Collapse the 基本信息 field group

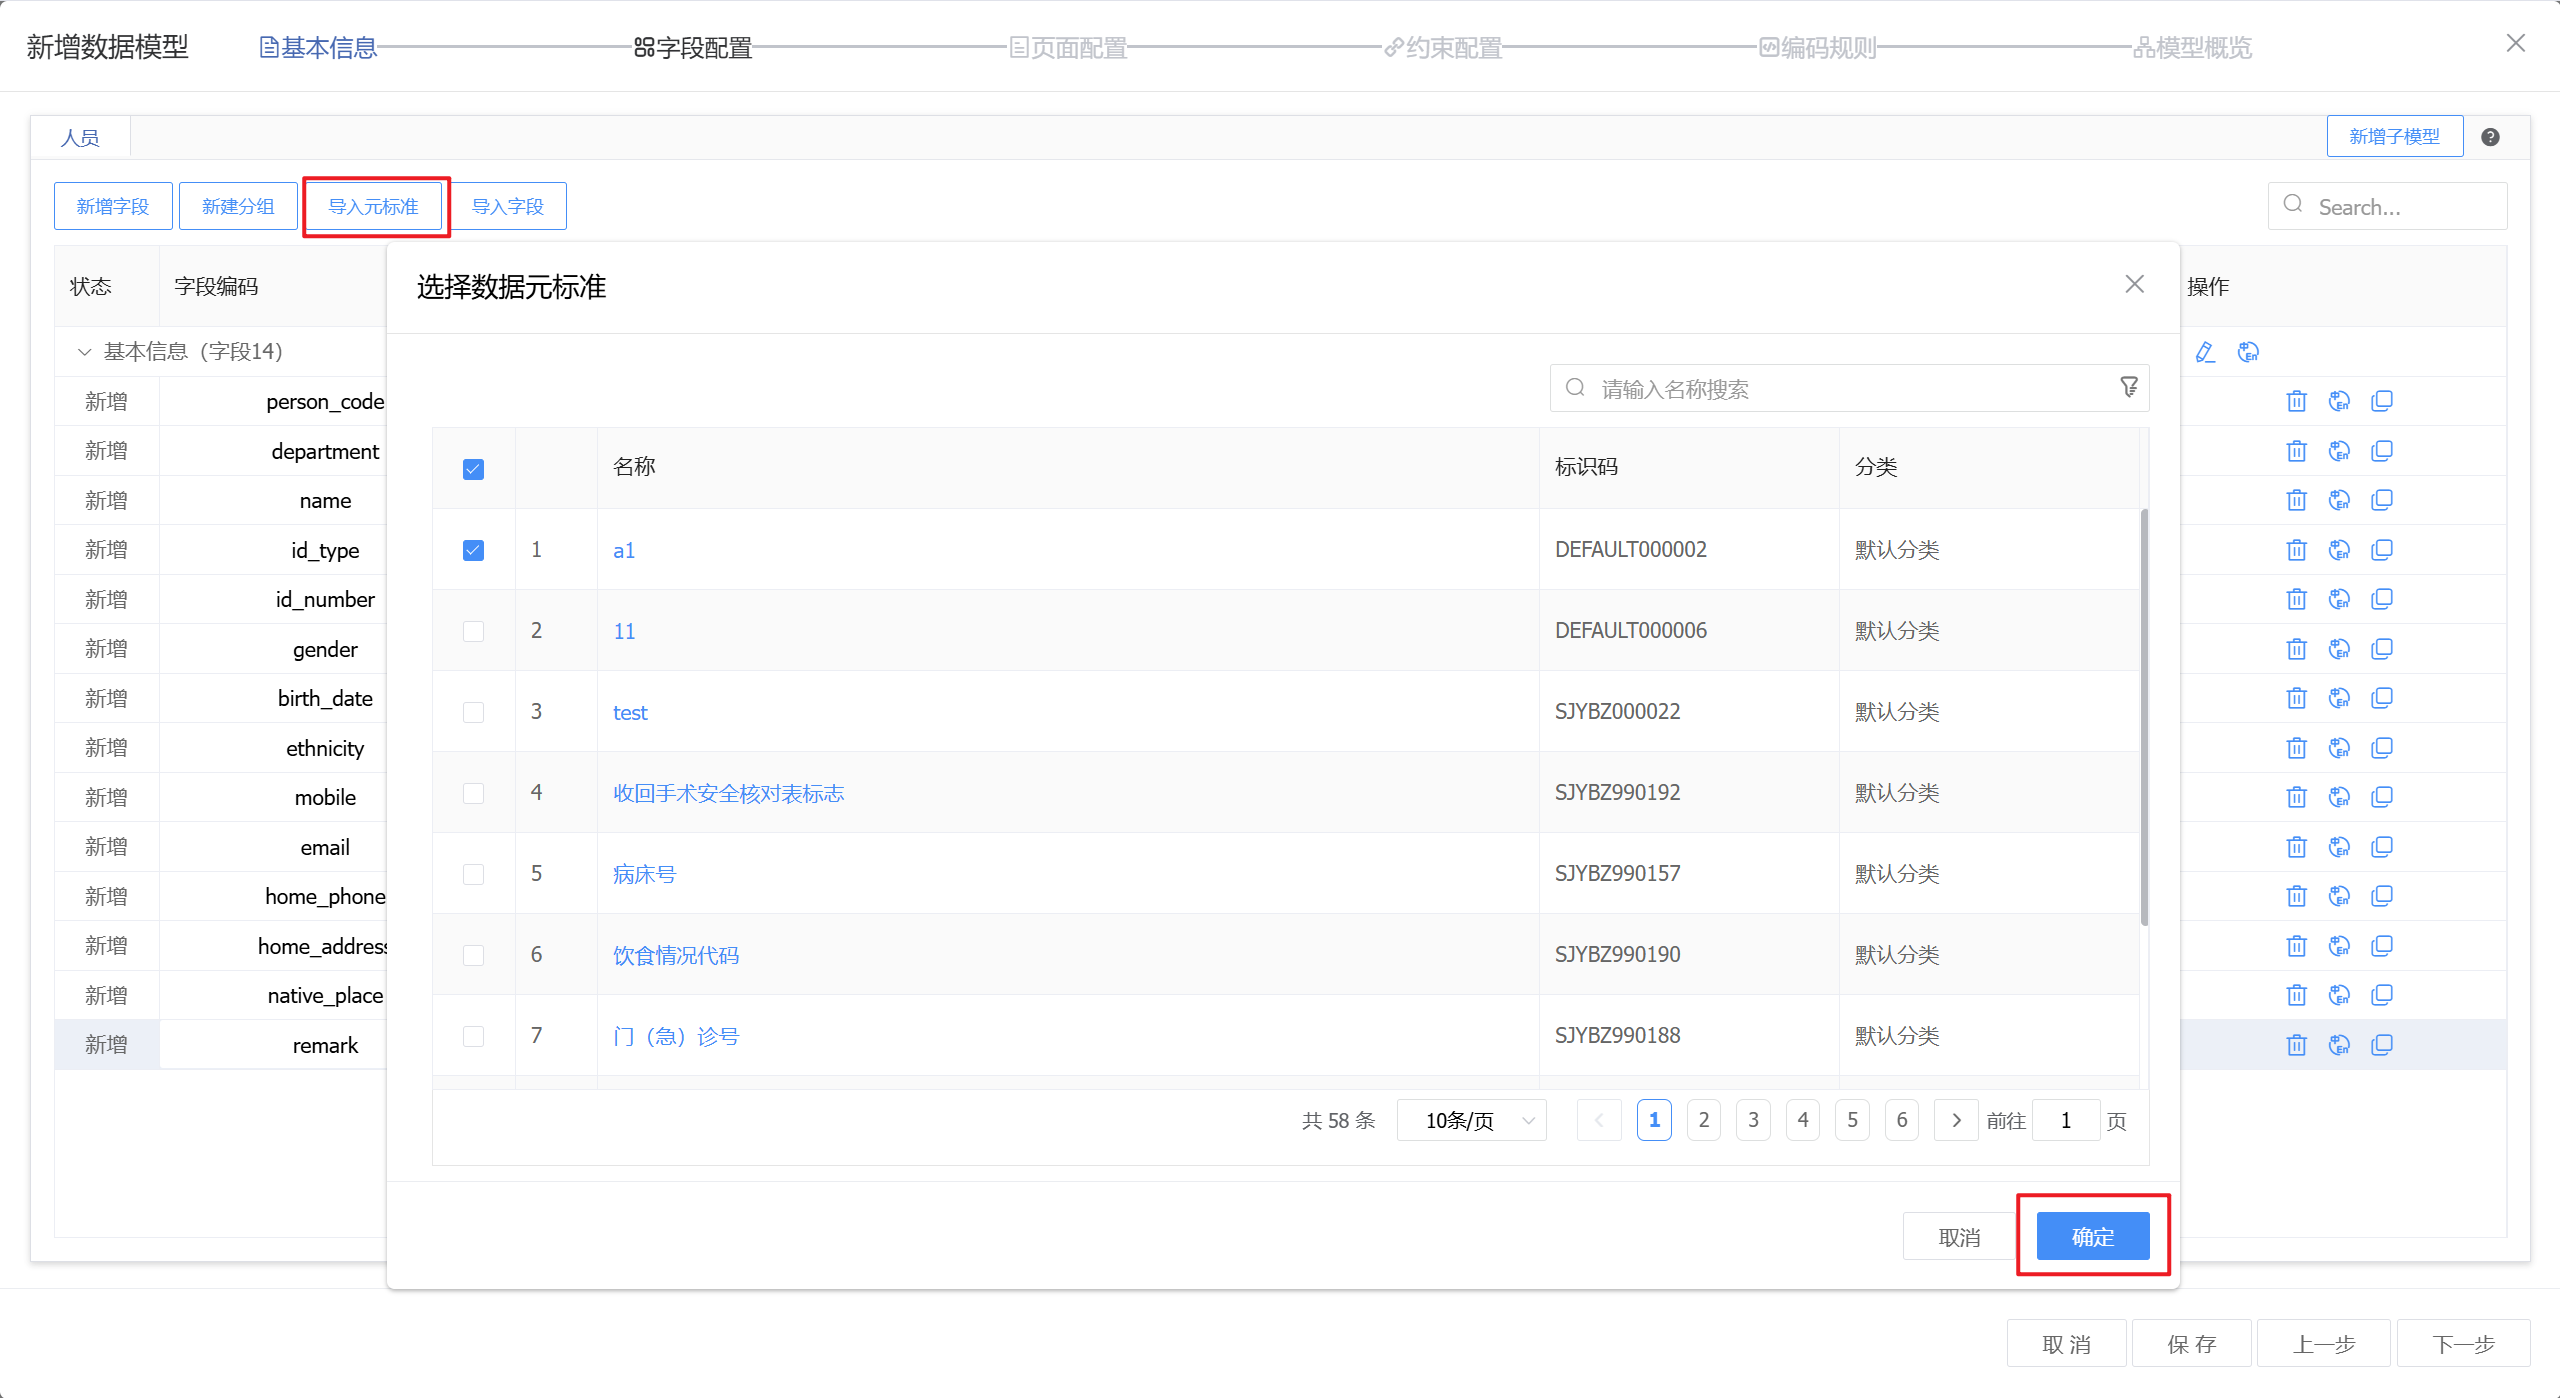pos(84,352)
